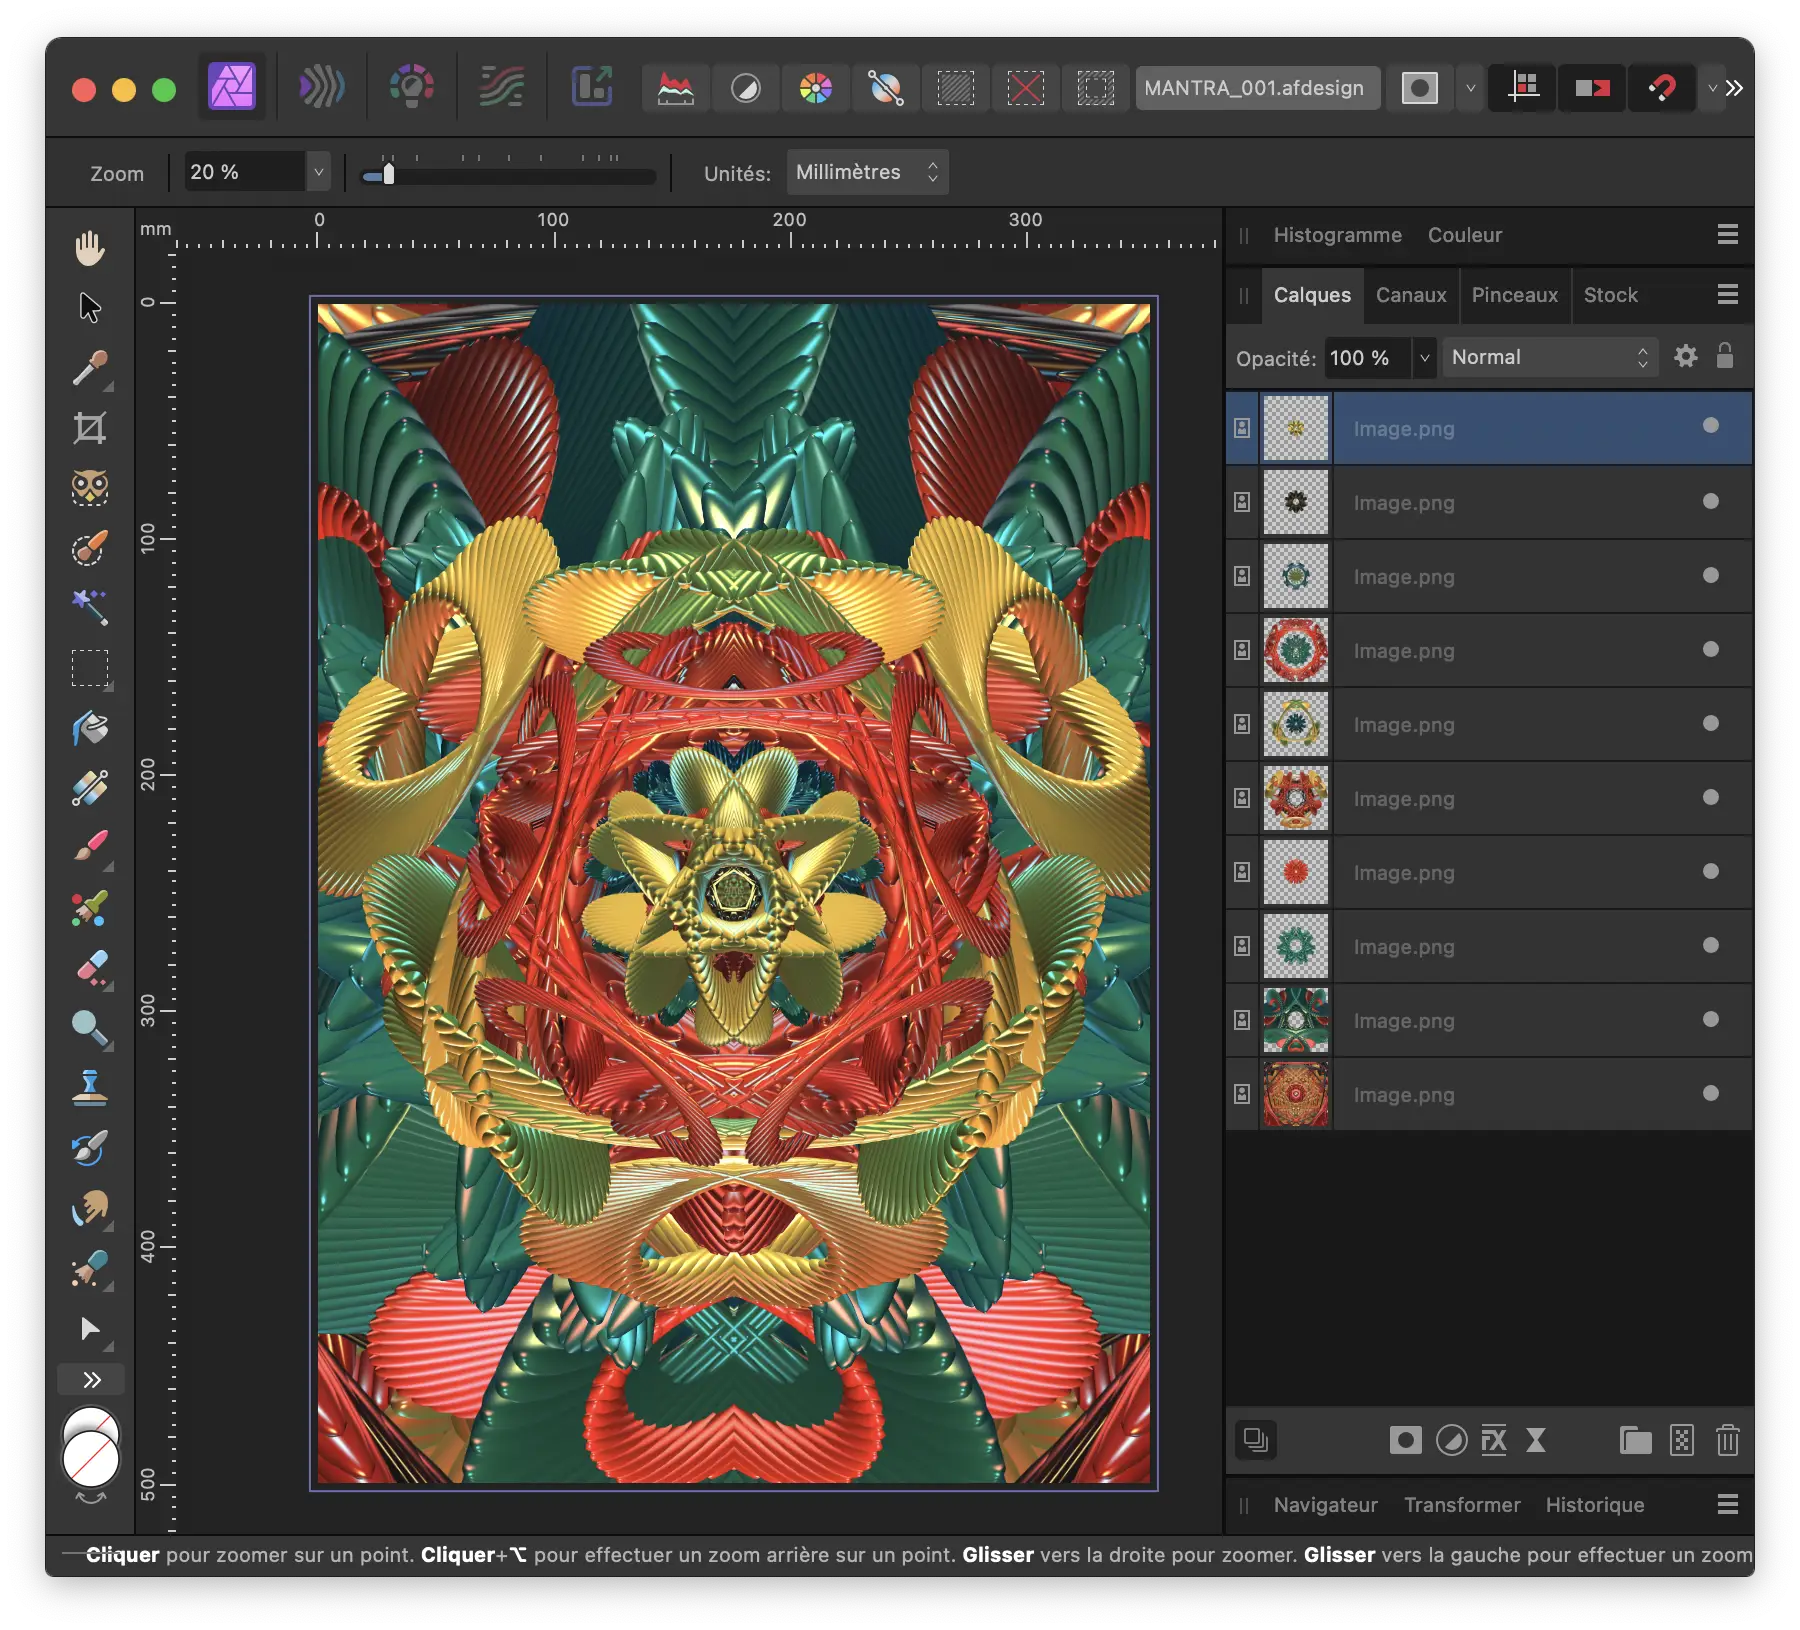The image size is (1800, 1630).
Task: Toggle the layer lock icon
Action: coord(1725,356)
